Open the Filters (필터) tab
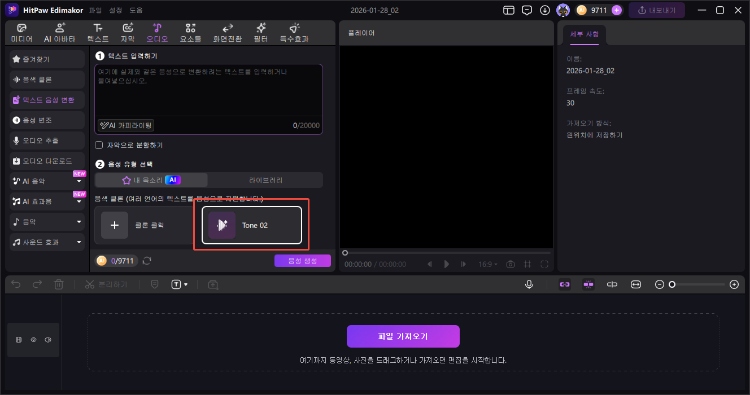This screenshot has height=395, width=750. coord(261,33)
